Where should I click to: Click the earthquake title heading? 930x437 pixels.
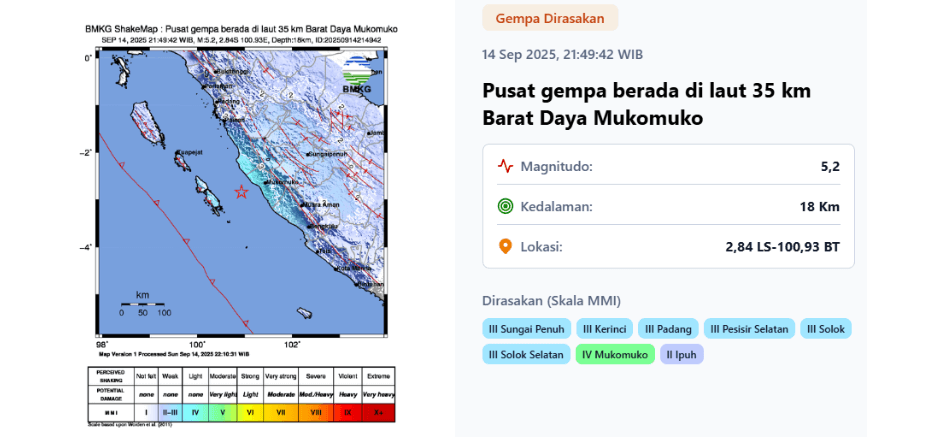646,104
